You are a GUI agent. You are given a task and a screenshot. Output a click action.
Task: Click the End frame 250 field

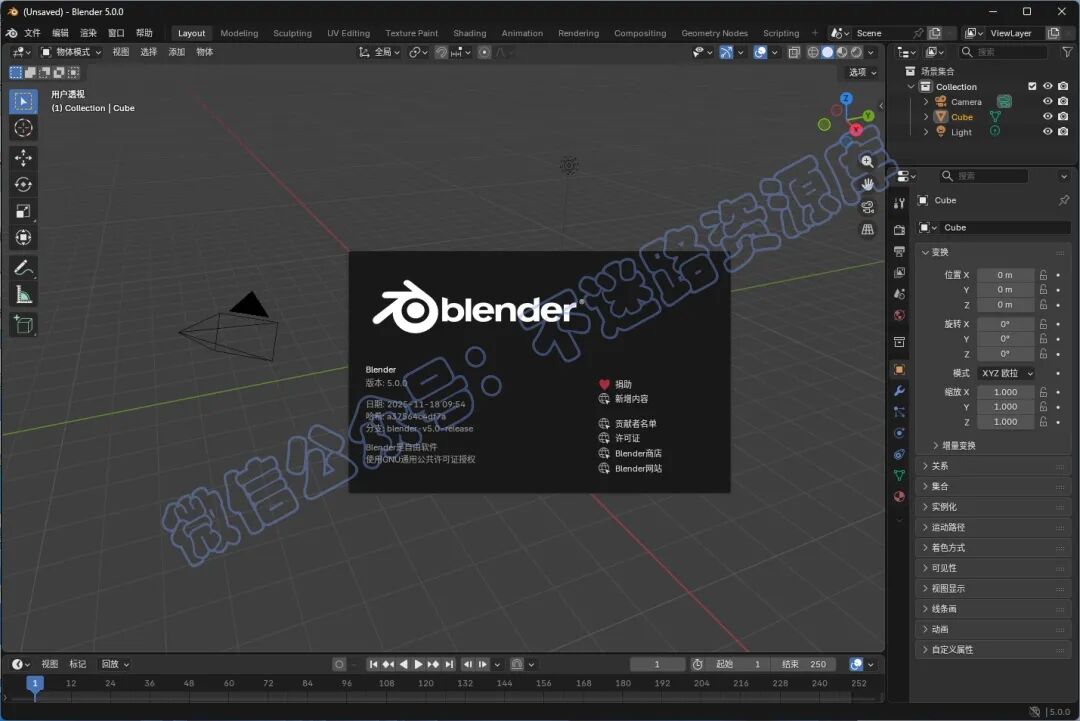[804, 664]
